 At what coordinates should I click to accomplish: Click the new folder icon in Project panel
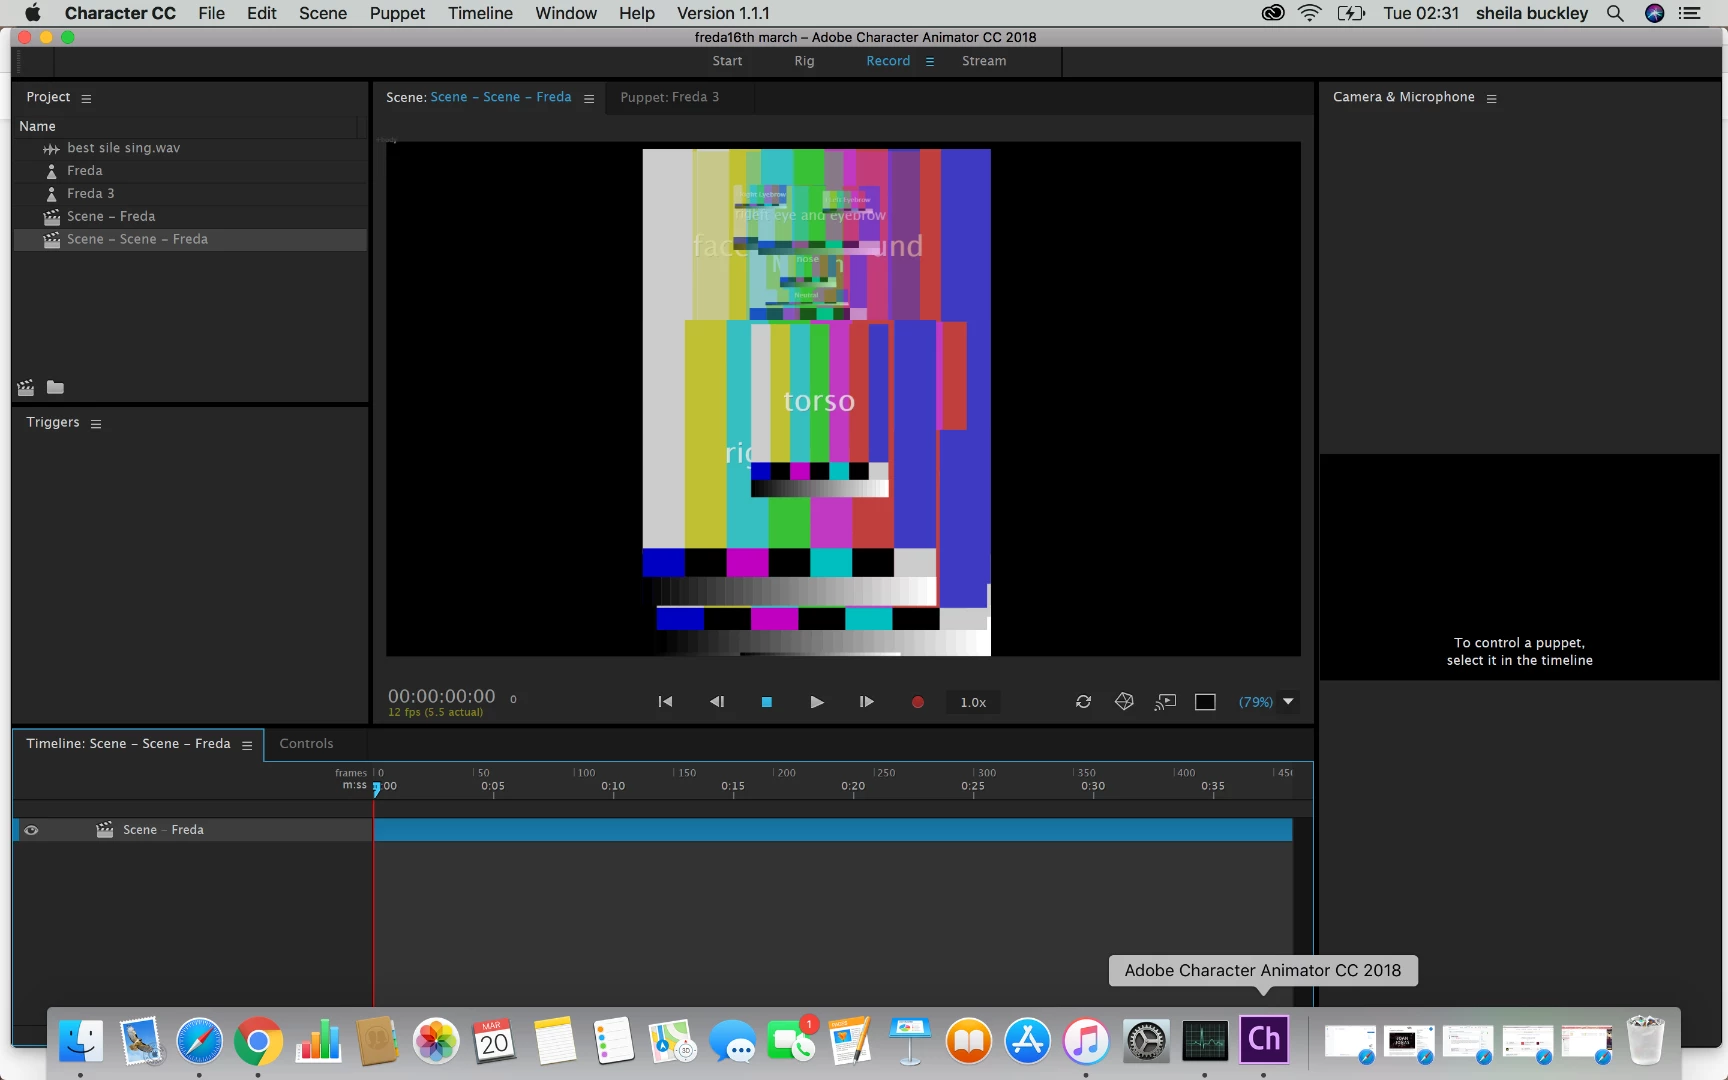(55, 388)
